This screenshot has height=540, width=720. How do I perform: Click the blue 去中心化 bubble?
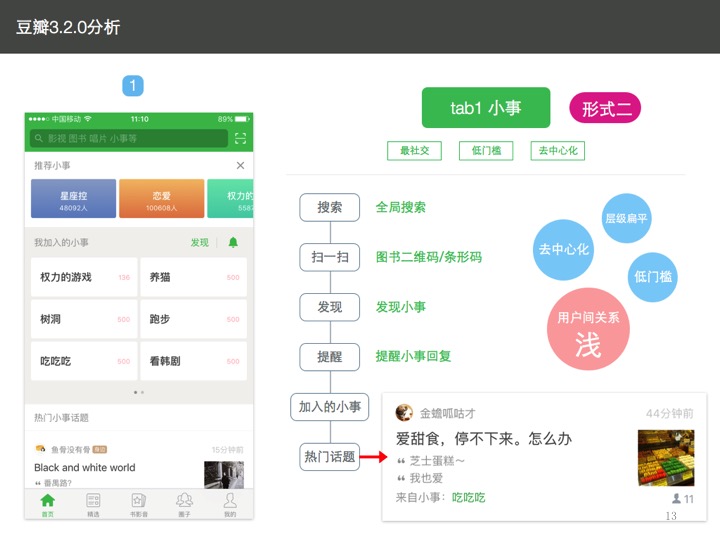pyautogui.click(x=563, y=250)
